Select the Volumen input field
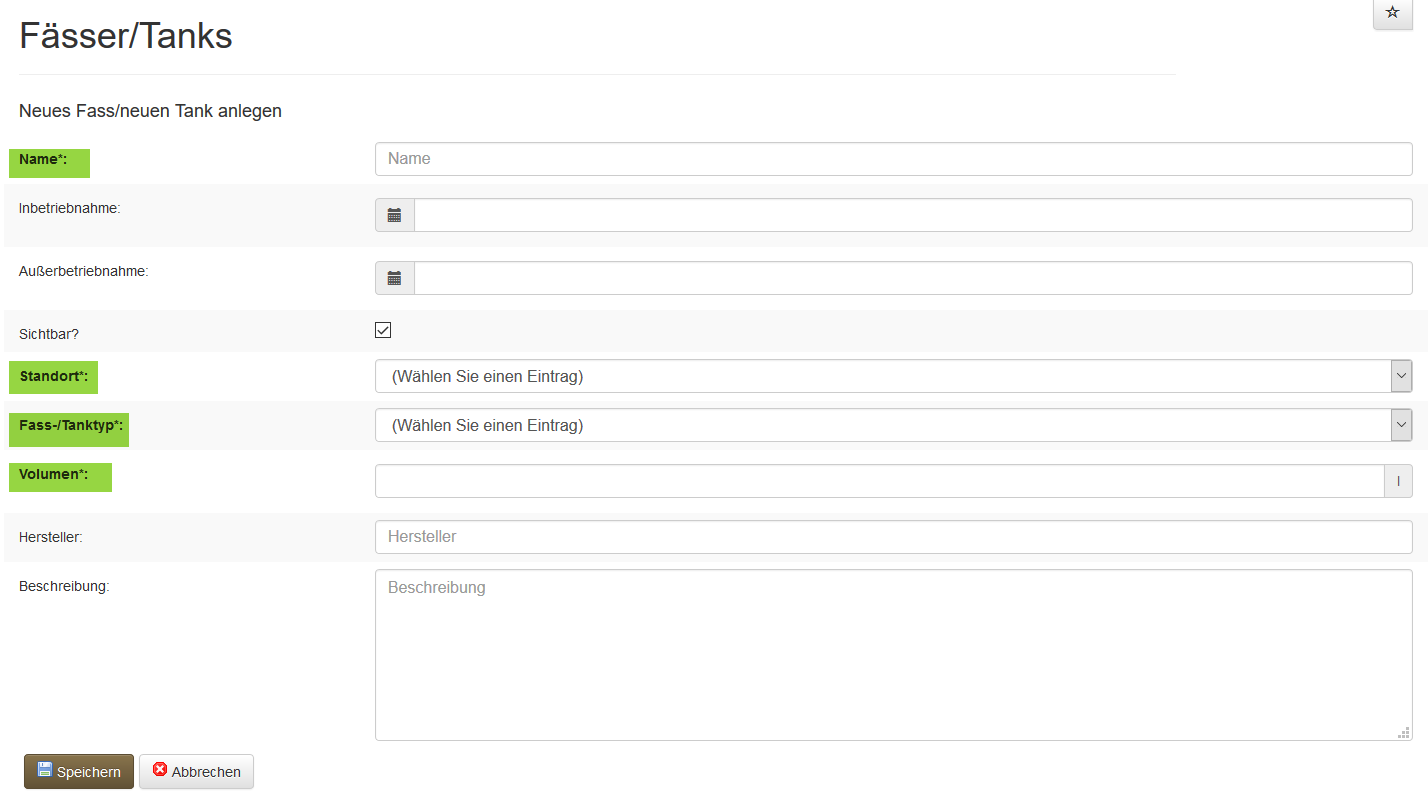 879,481
